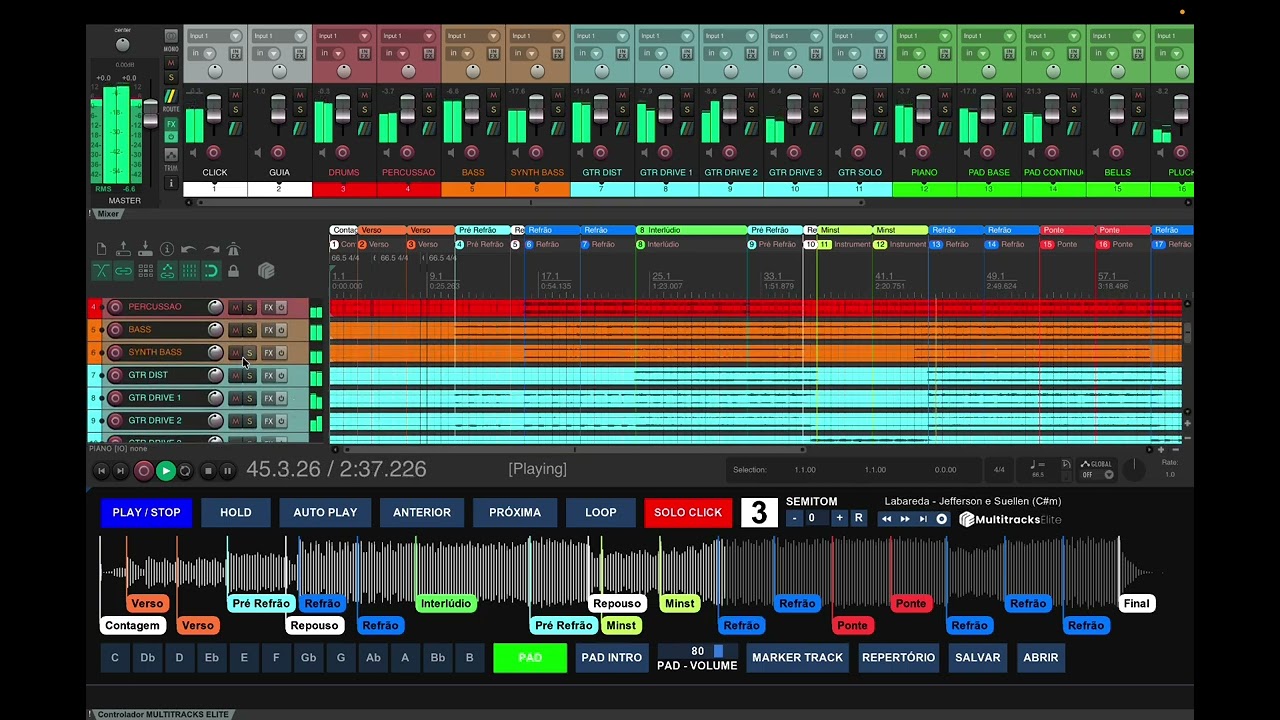The height and width of the screenshot is (720, 1280).
Task: Go to project start transport button
Action: coord(102,471)
